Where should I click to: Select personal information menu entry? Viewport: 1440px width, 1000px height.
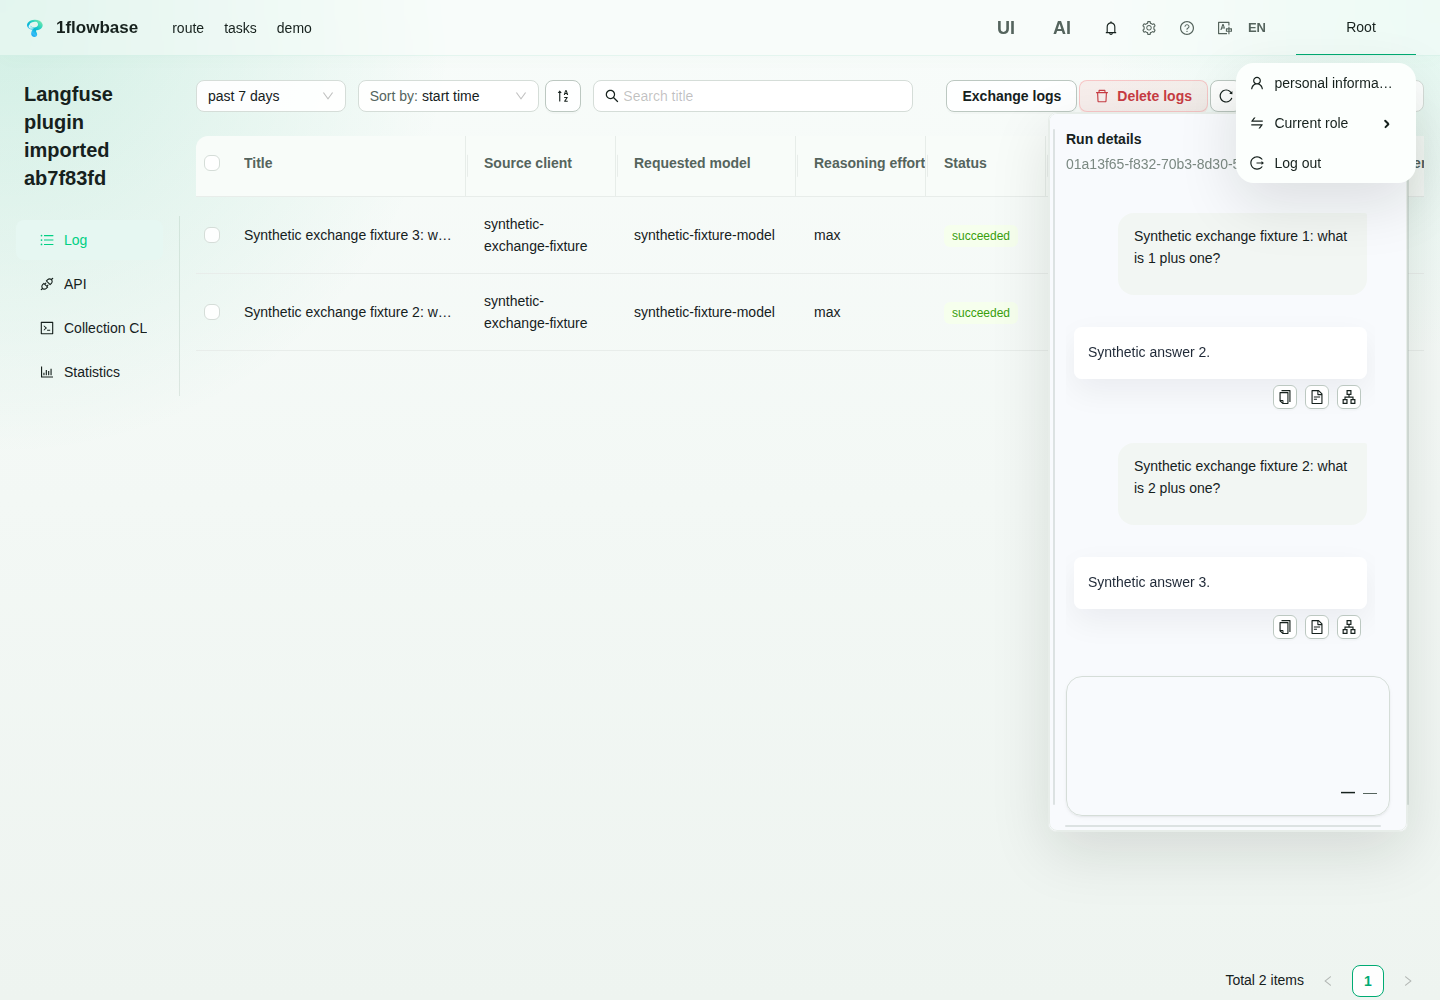coord(1326,83)
